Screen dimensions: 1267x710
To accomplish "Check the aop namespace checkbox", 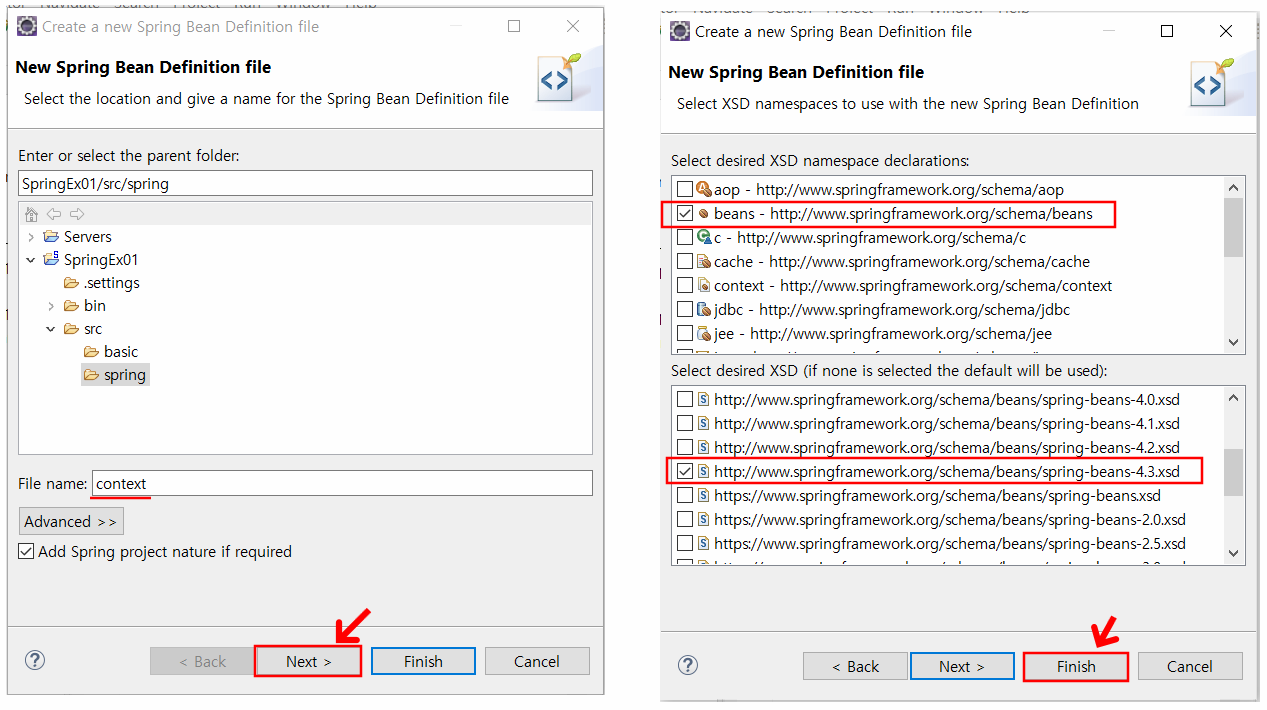I will click(684, 189).
